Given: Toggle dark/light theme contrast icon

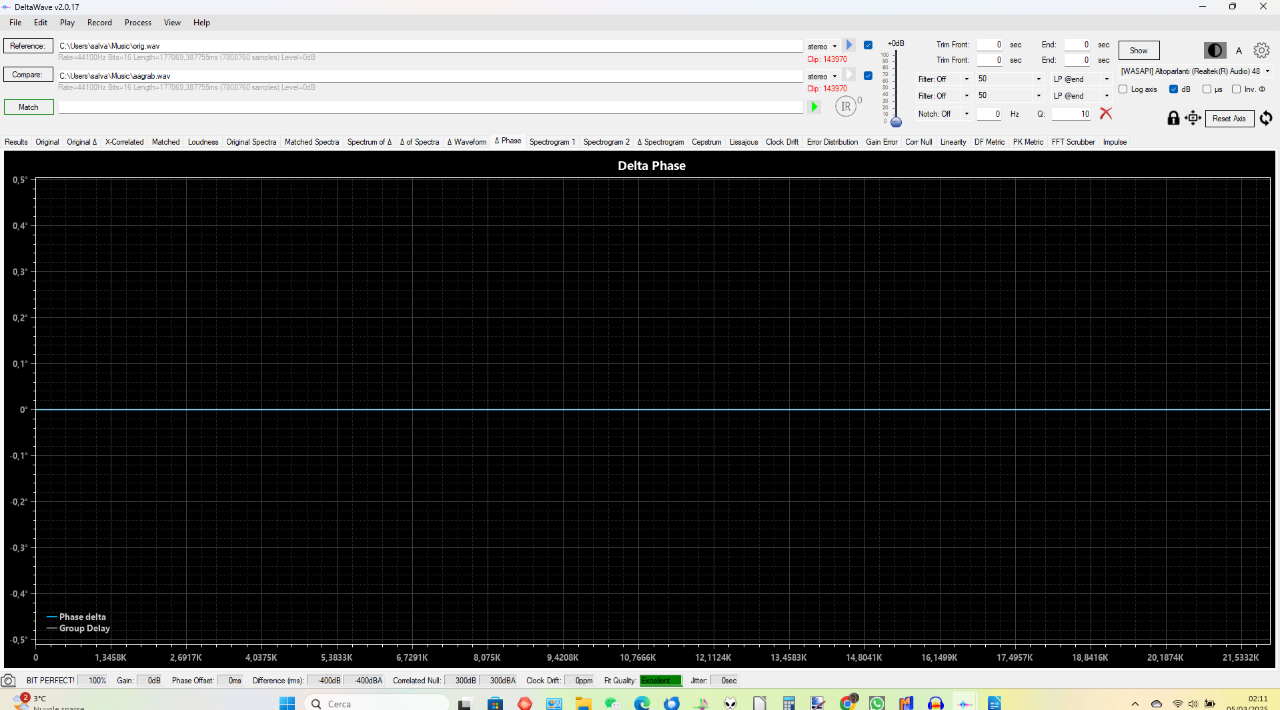Looking at the screenshot, I should (1215, 50).
